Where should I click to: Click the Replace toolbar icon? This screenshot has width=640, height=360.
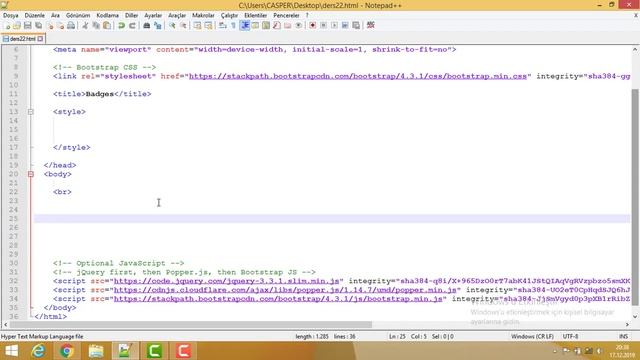(157, 25)
